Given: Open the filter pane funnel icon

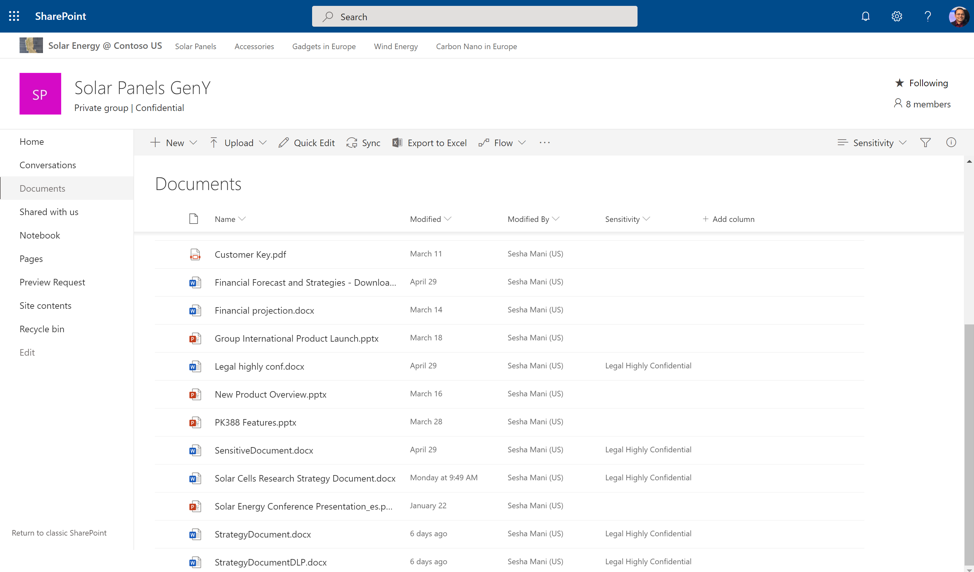Looking at the screenshot, I should [x=926, y=143].
